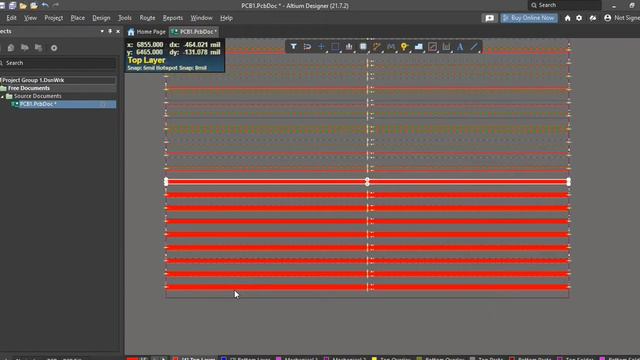This screenshot has height=360, width=640.
Task: Choose the Place Via yellow icon
Action: pyautogui.click(x=404, y=47)
